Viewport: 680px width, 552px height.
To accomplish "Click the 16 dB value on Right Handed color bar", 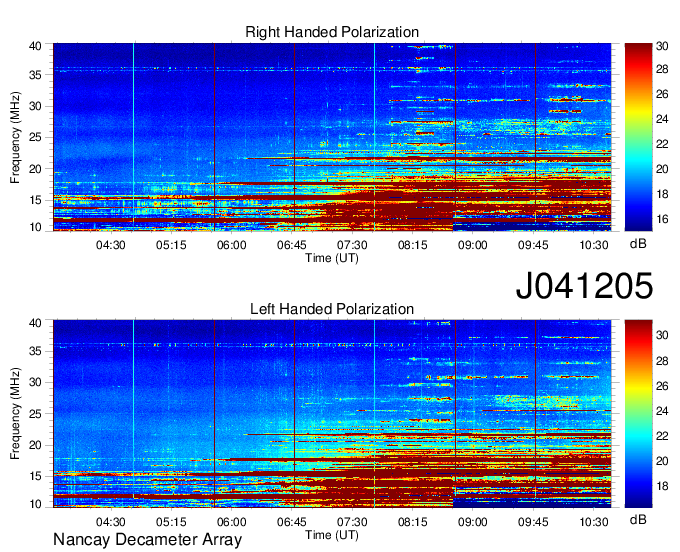I will tap(662, 219).
